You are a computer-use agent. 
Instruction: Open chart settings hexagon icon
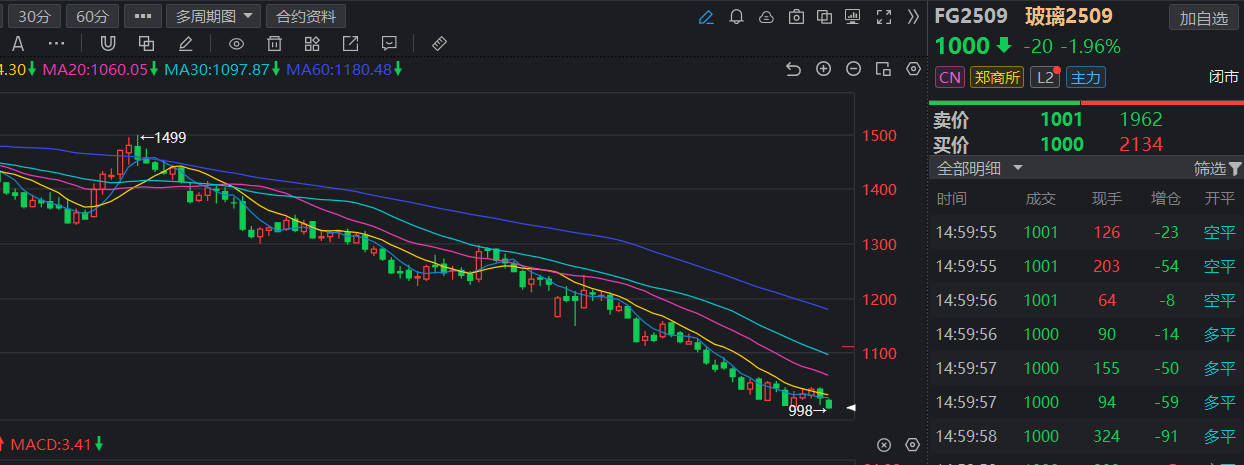pyautogui.click(x=912, y=69)
